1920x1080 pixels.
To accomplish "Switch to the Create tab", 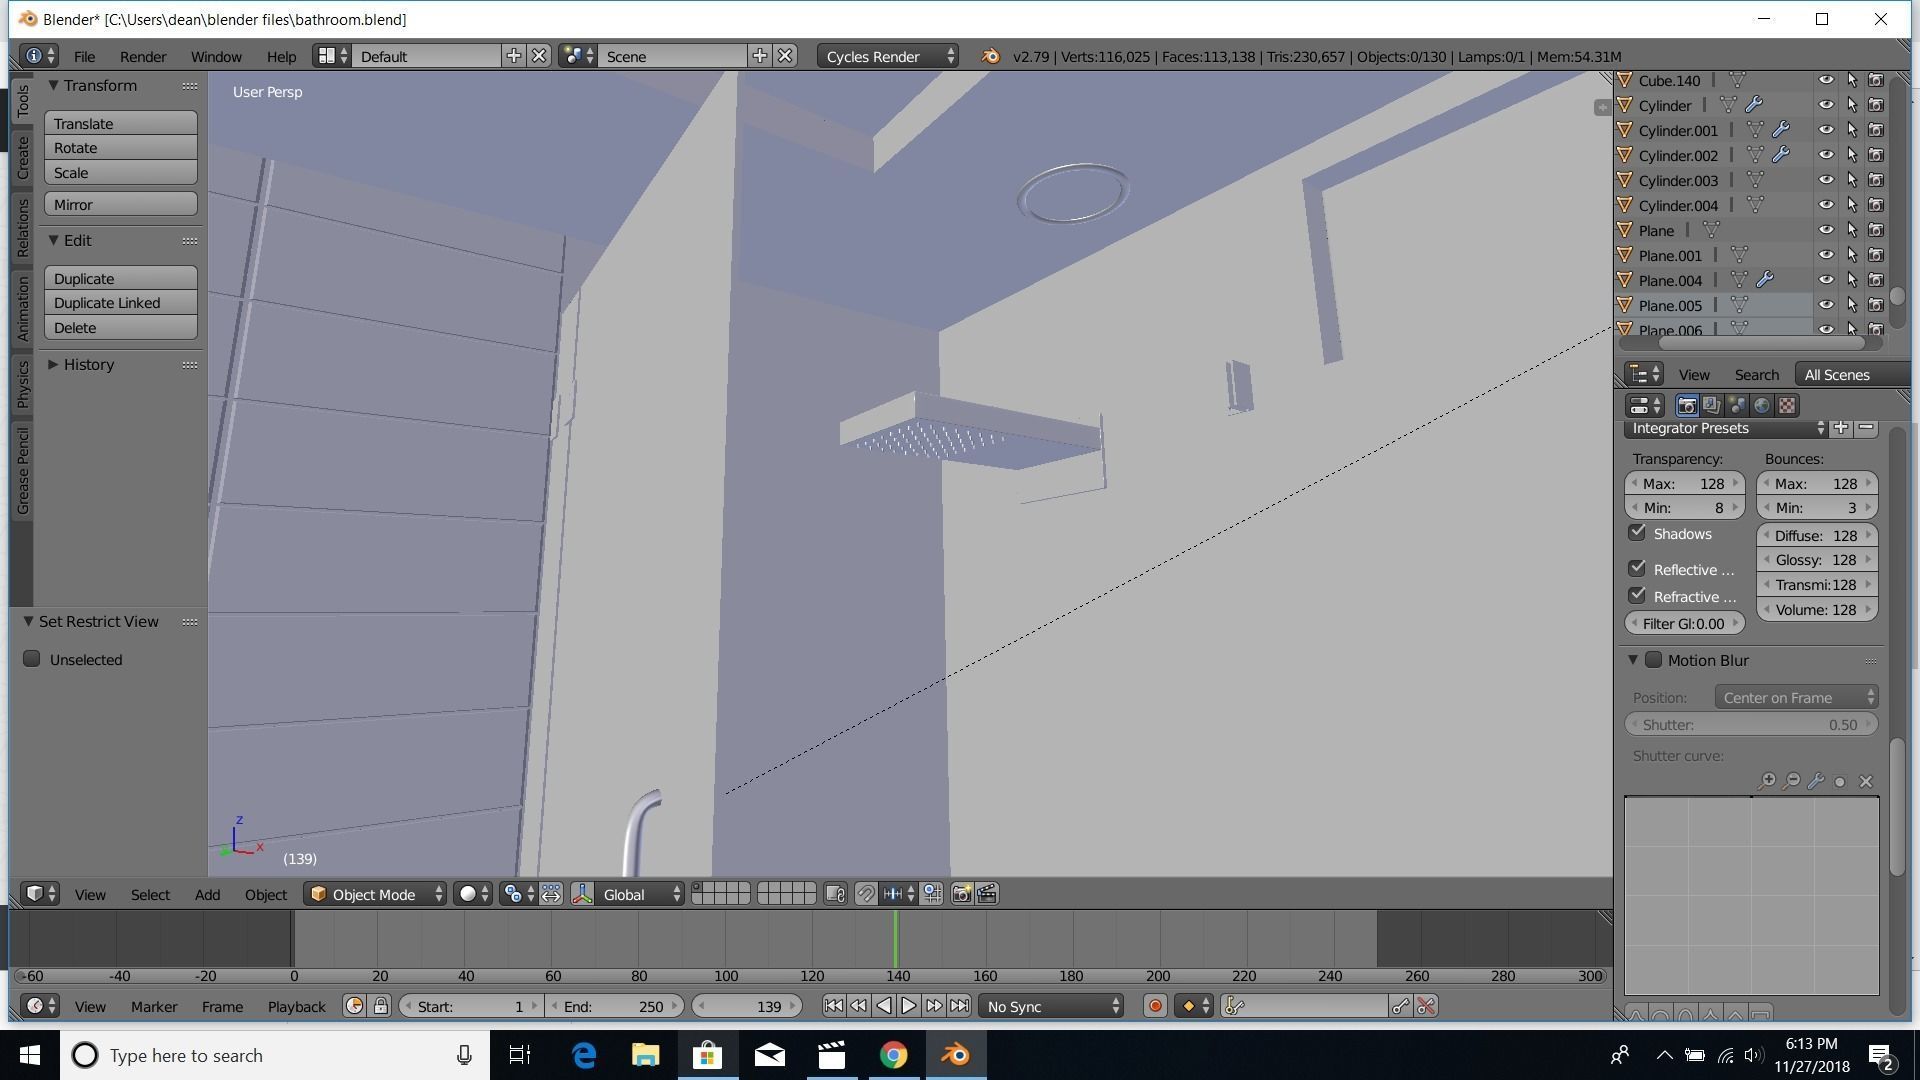I will tap(23, 158).
